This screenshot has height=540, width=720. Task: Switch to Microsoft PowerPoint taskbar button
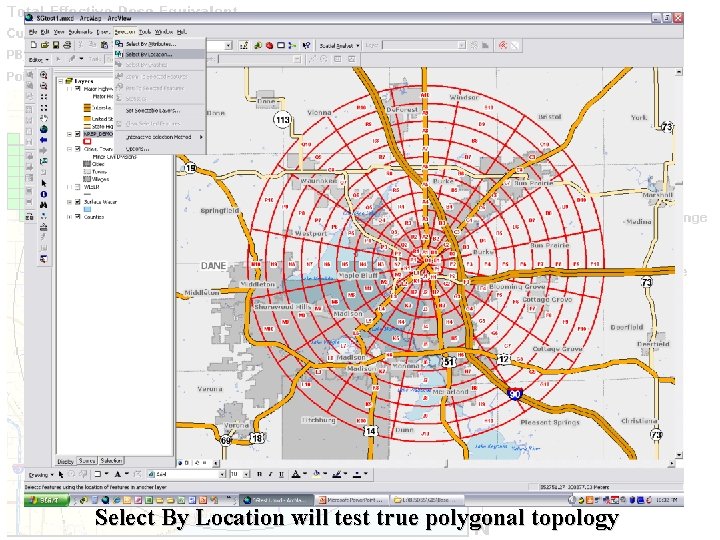click(x=352, y=500)
